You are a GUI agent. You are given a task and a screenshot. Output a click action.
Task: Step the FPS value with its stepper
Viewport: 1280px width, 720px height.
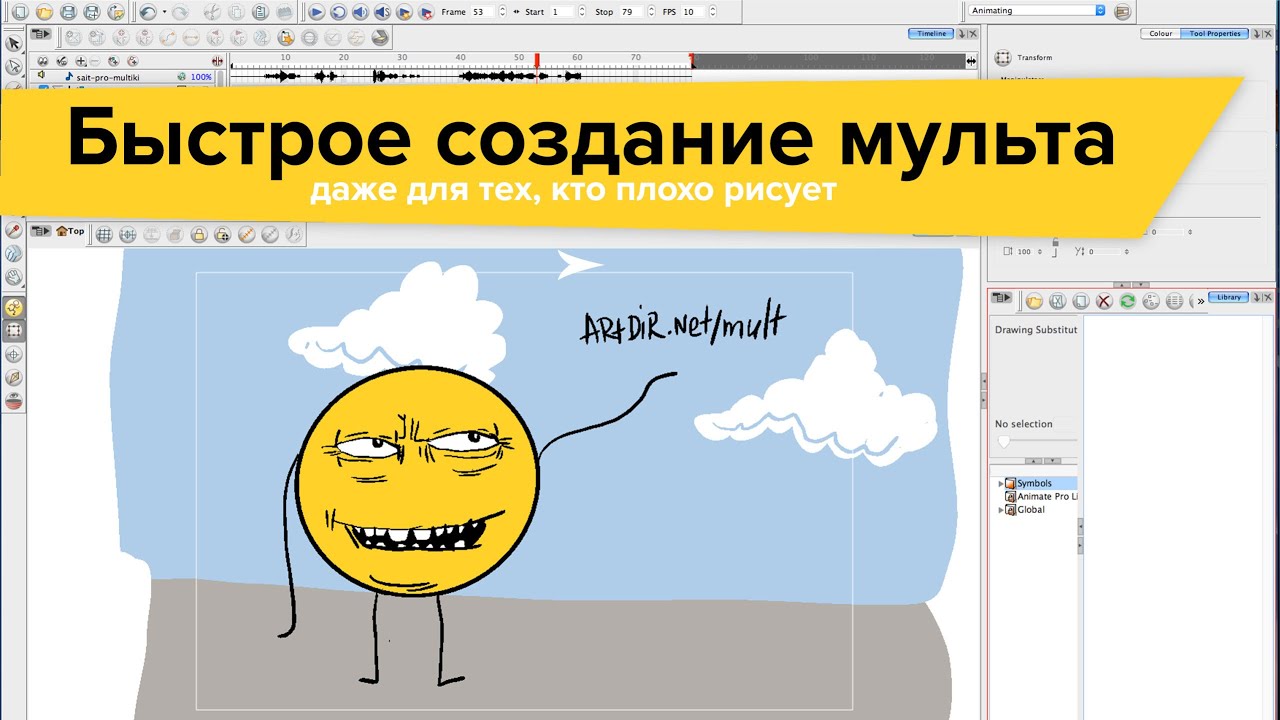click(x=711, y=12)
